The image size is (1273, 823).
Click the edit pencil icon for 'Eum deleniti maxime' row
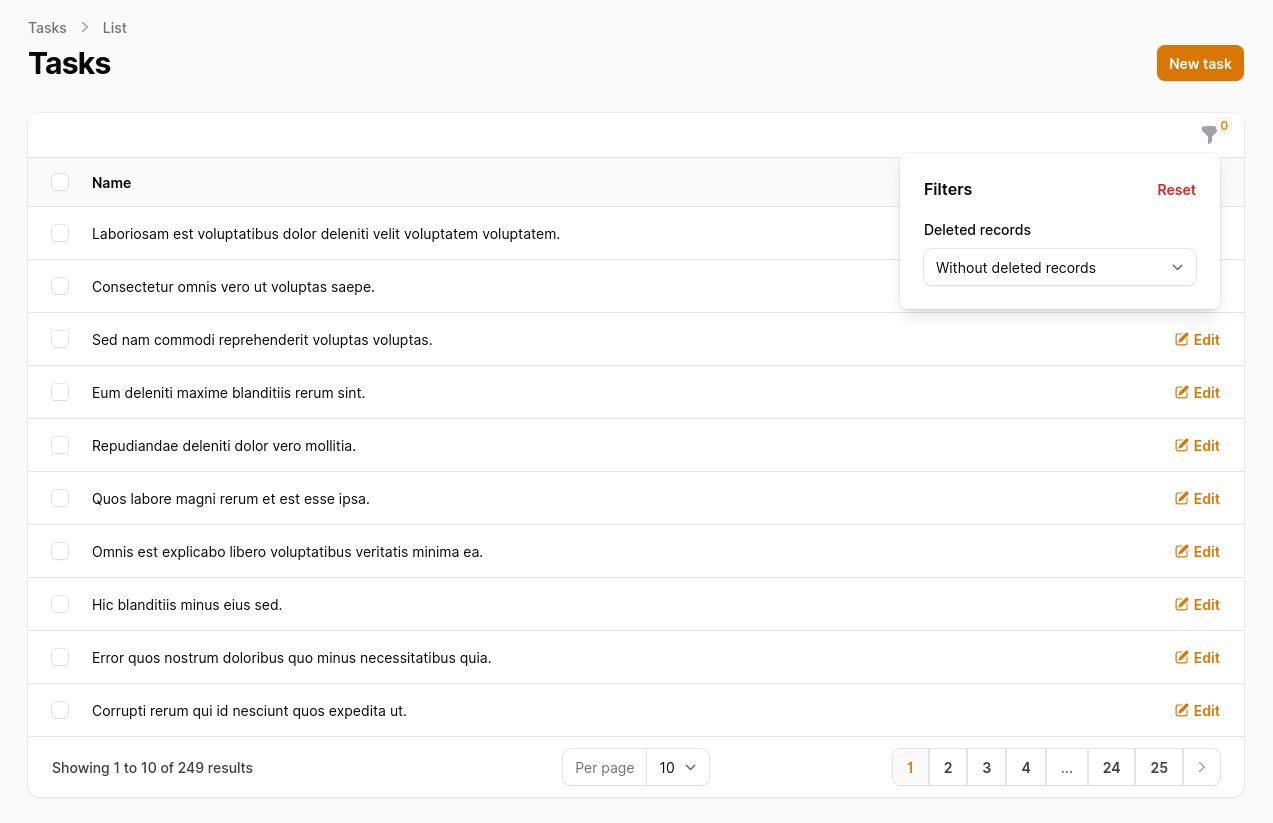coord(1181,393)
